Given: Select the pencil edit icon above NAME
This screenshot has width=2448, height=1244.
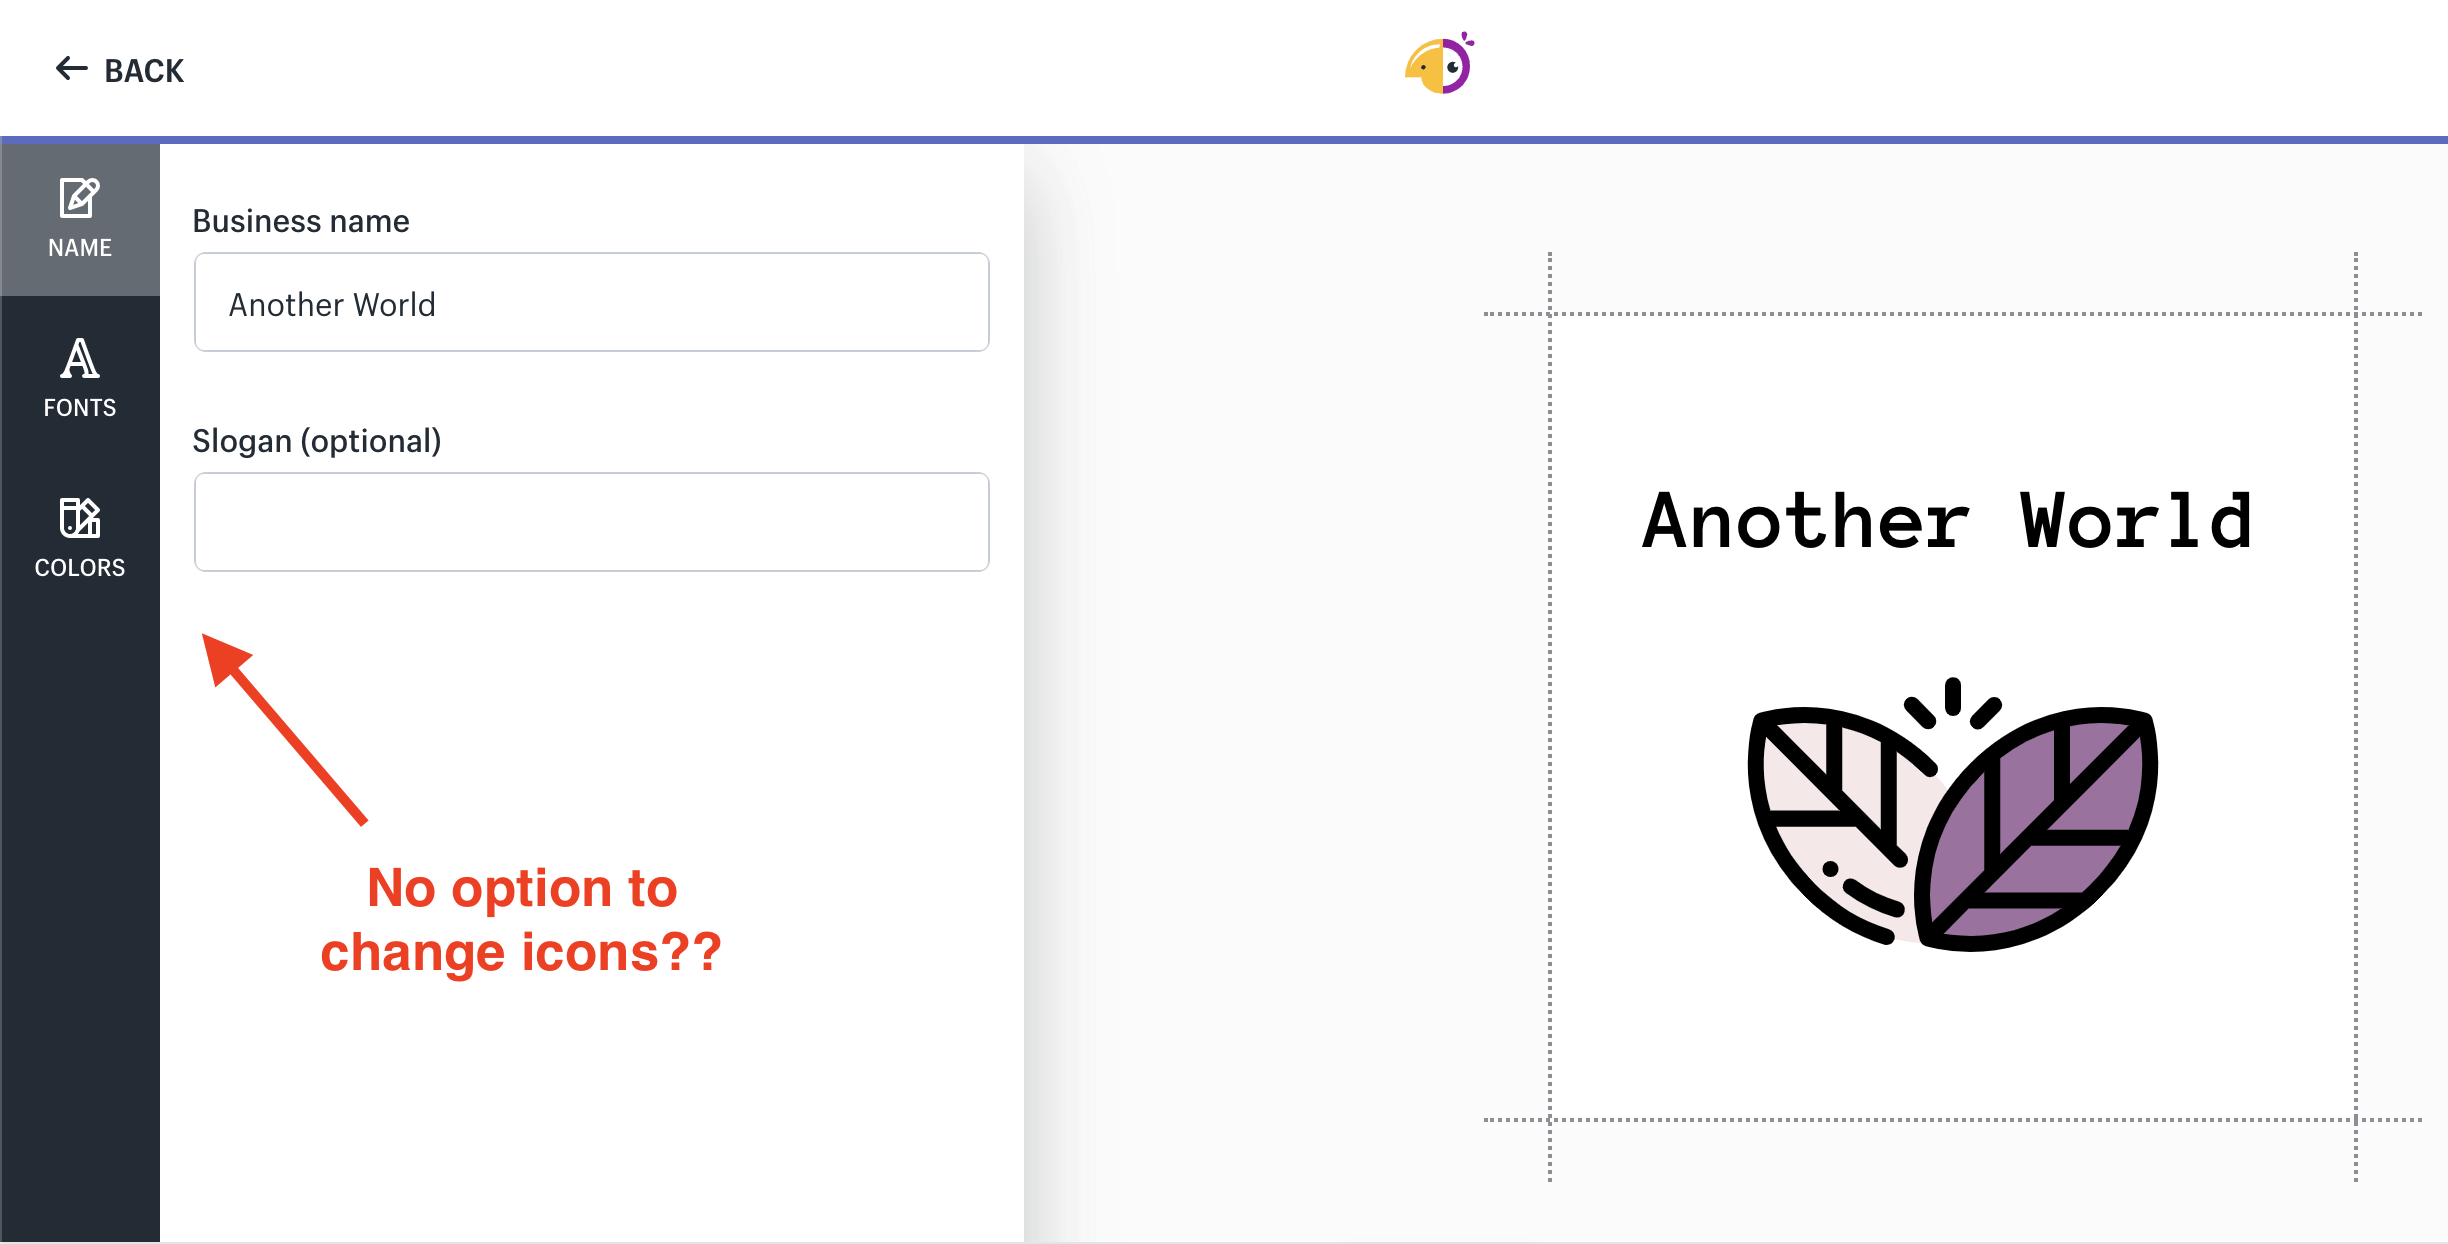Looking at the screenshot, I should coord(80,198).
